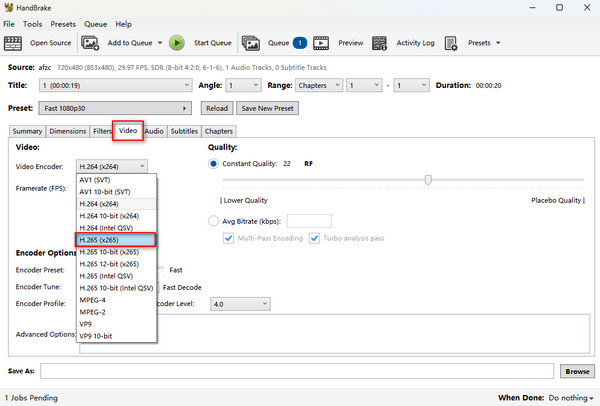This screenshot has height=406, width=600.
Task: Click the Browse button
Action: [577, 371]
